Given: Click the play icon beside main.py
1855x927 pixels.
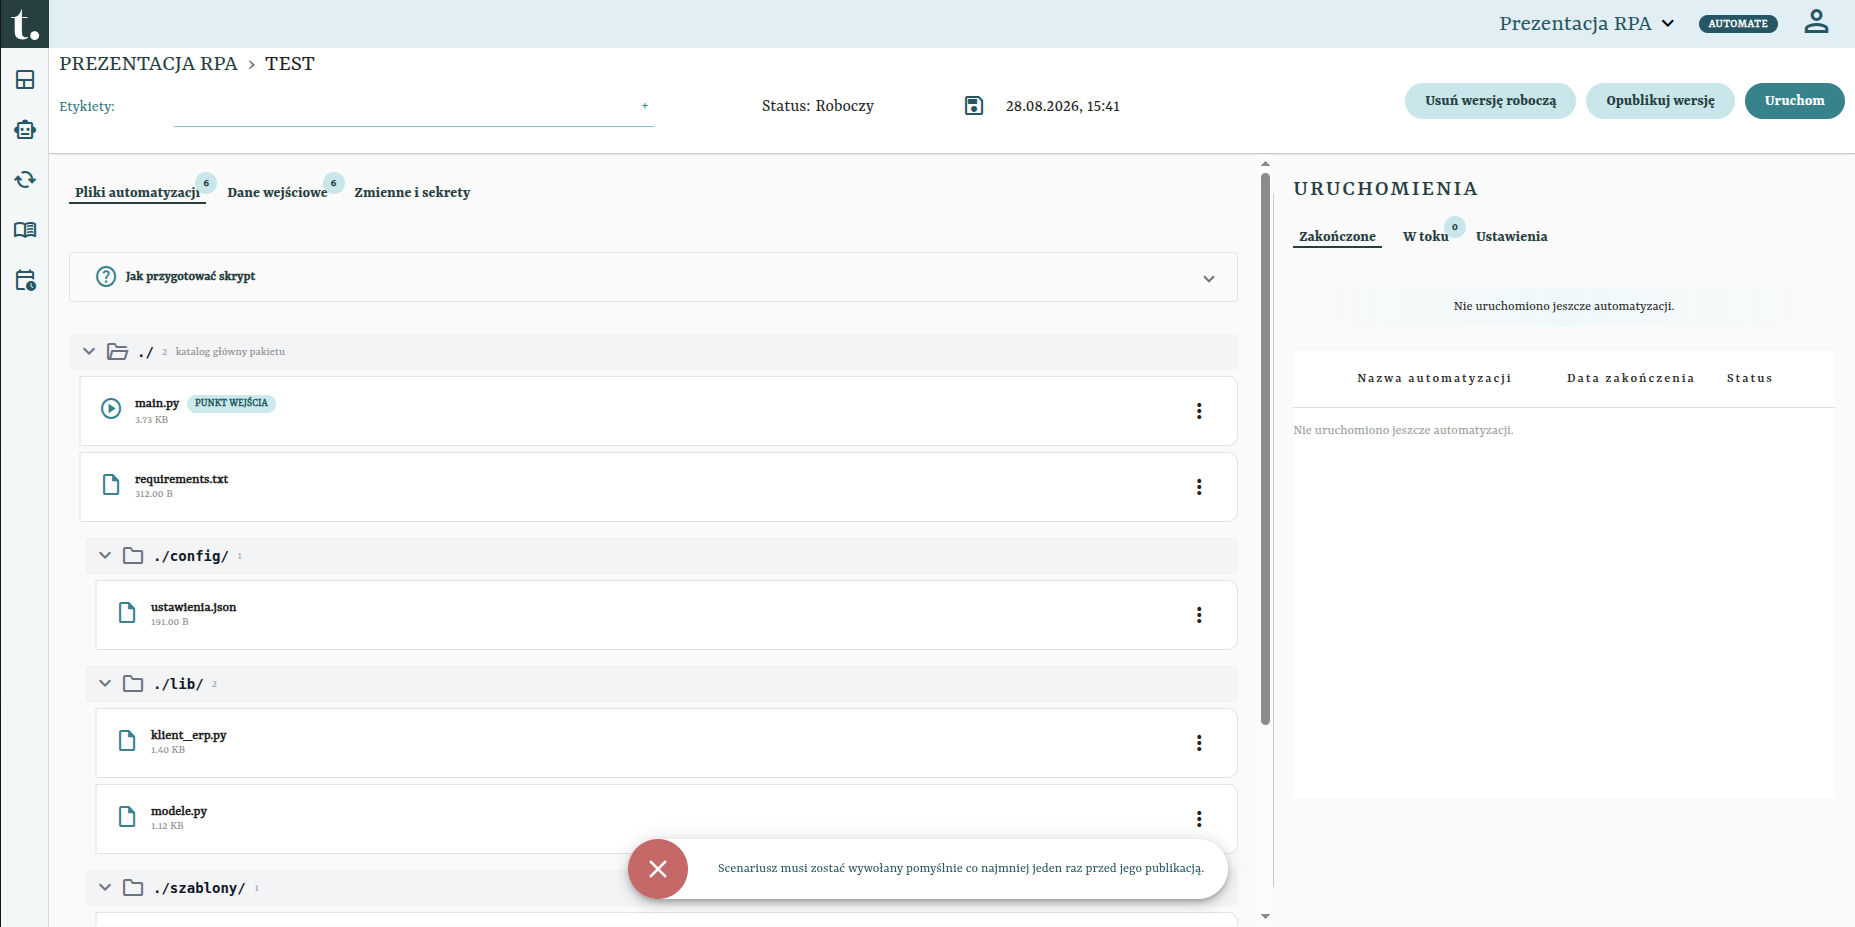Looking at the screenshot, I should coord(111,408).
